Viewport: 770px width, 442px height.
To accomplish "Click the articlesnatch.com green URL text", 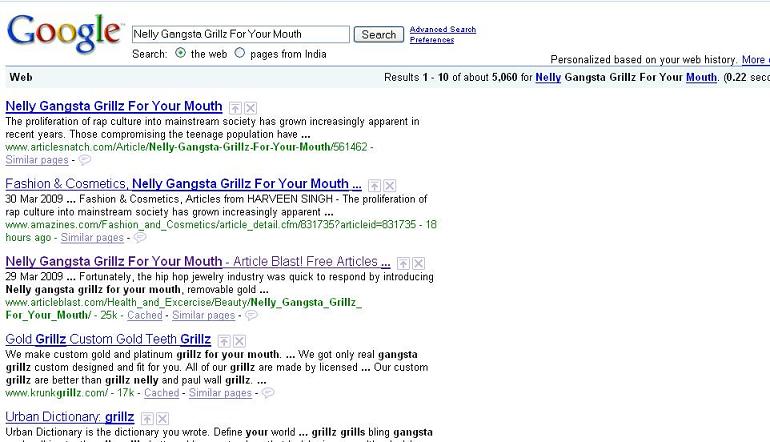I will click(187, 147).
